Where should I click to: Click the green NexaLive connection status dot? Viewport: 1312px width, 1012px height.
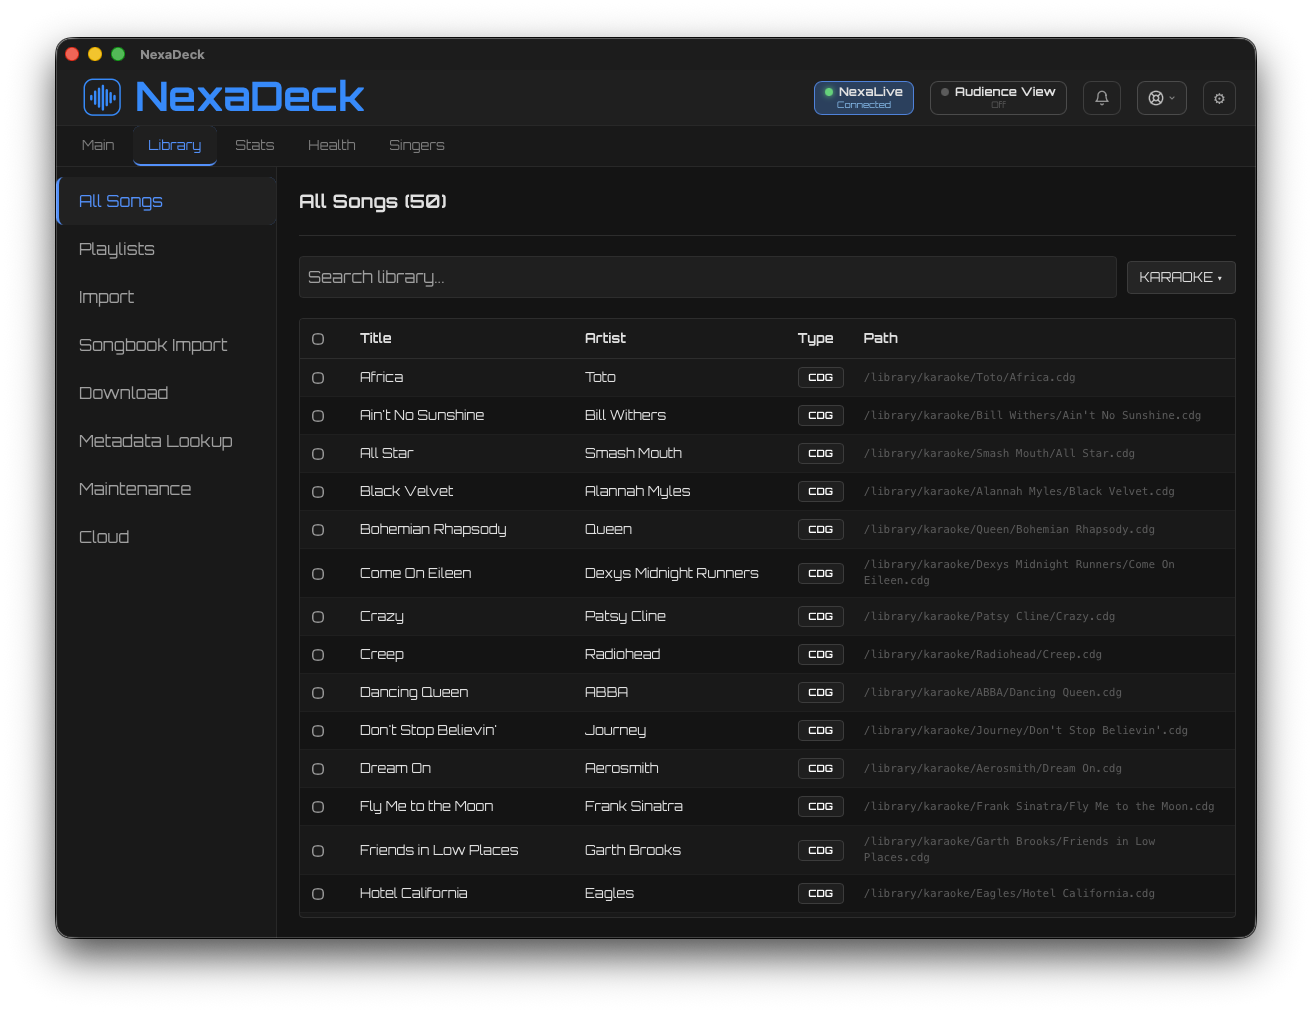pyautogui.click(x=829, y=92)
